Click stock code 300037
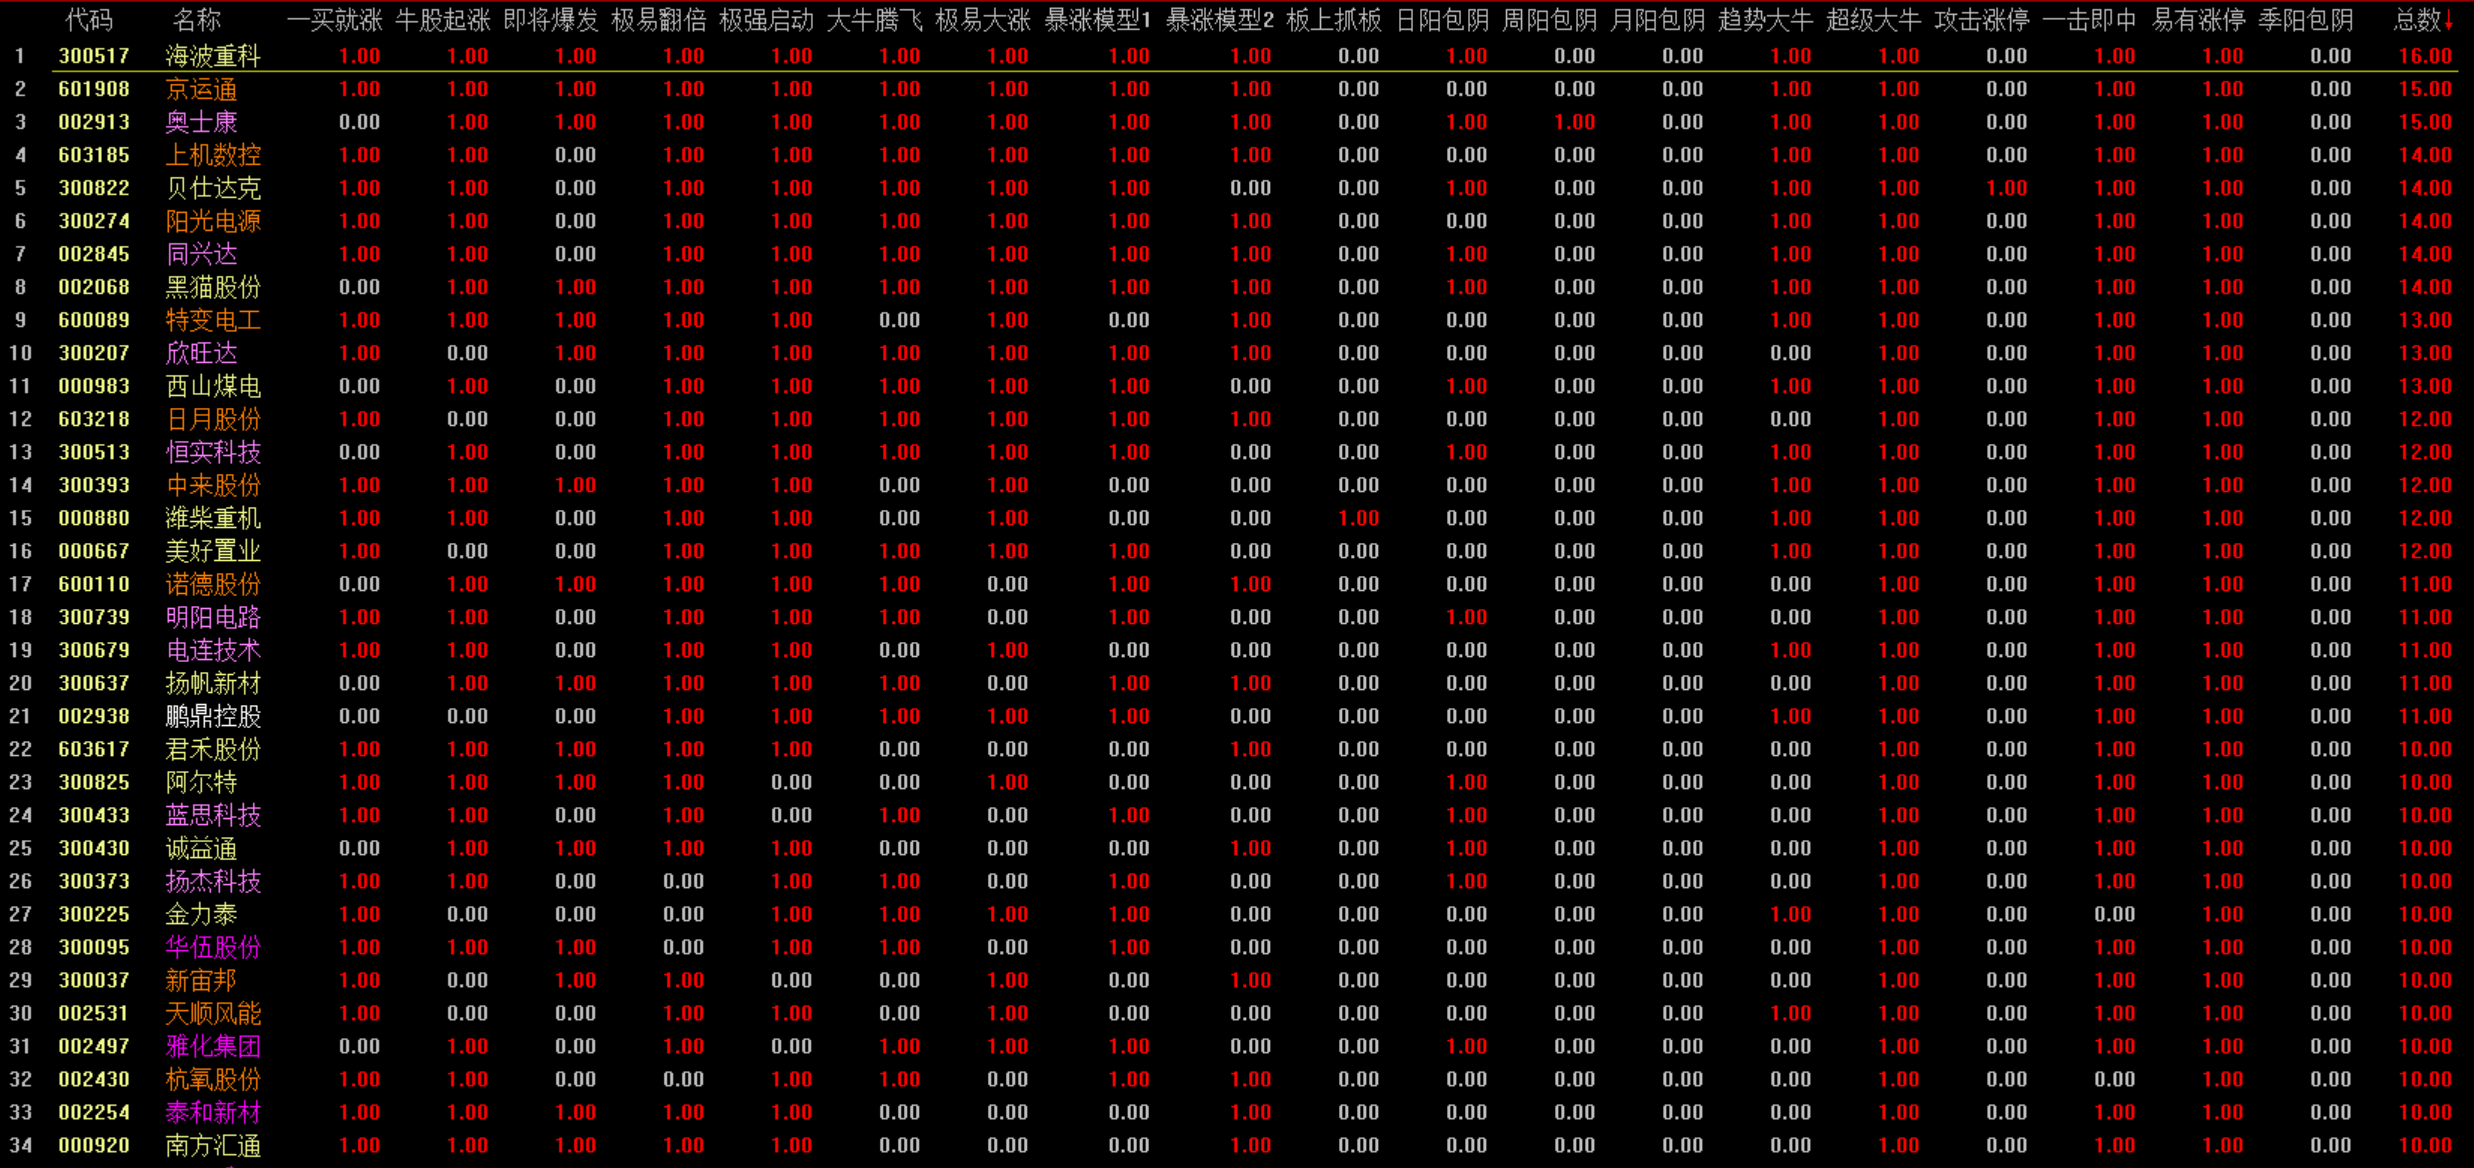 [x=94, y=980]
